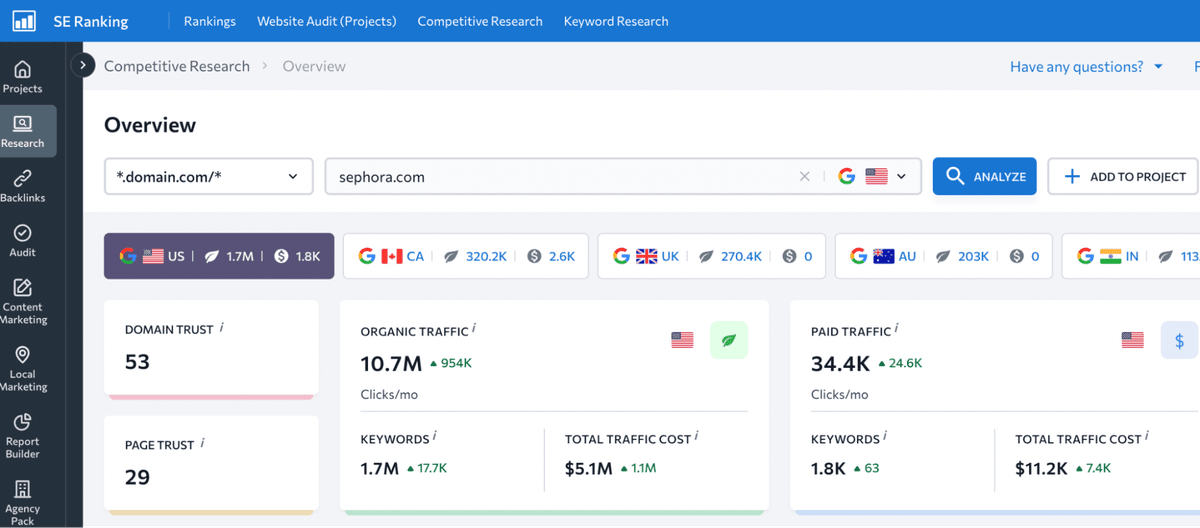The width and height of the screenshot is (1200, 528).
Task: Select the CA region tab
Action: pyautogui.click(x=466, y=256)
